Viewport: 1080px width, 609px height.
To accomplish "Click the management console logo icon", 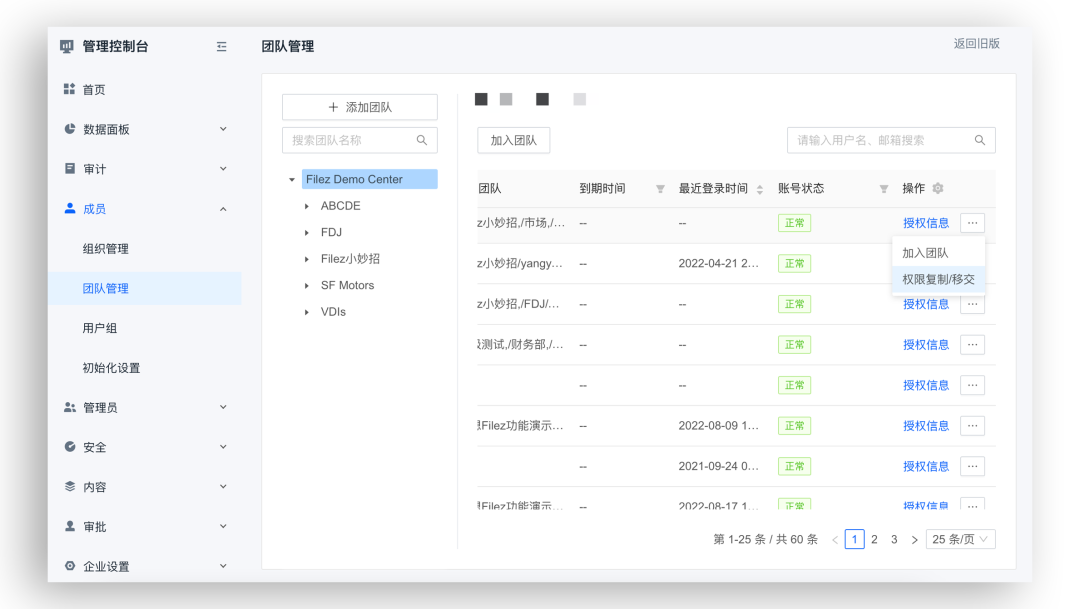I will 67,46.
